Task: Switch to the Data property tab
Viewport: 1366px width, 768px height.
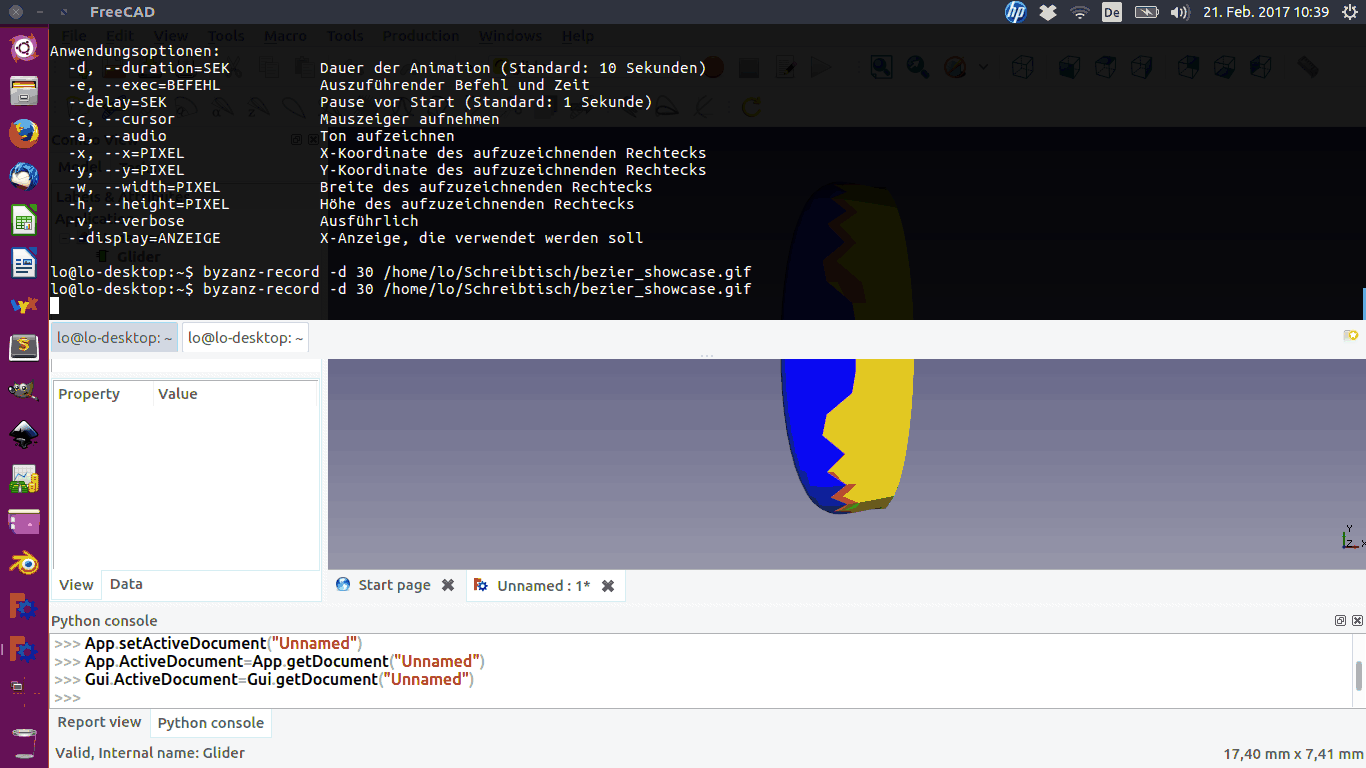Action: (126, 584)
